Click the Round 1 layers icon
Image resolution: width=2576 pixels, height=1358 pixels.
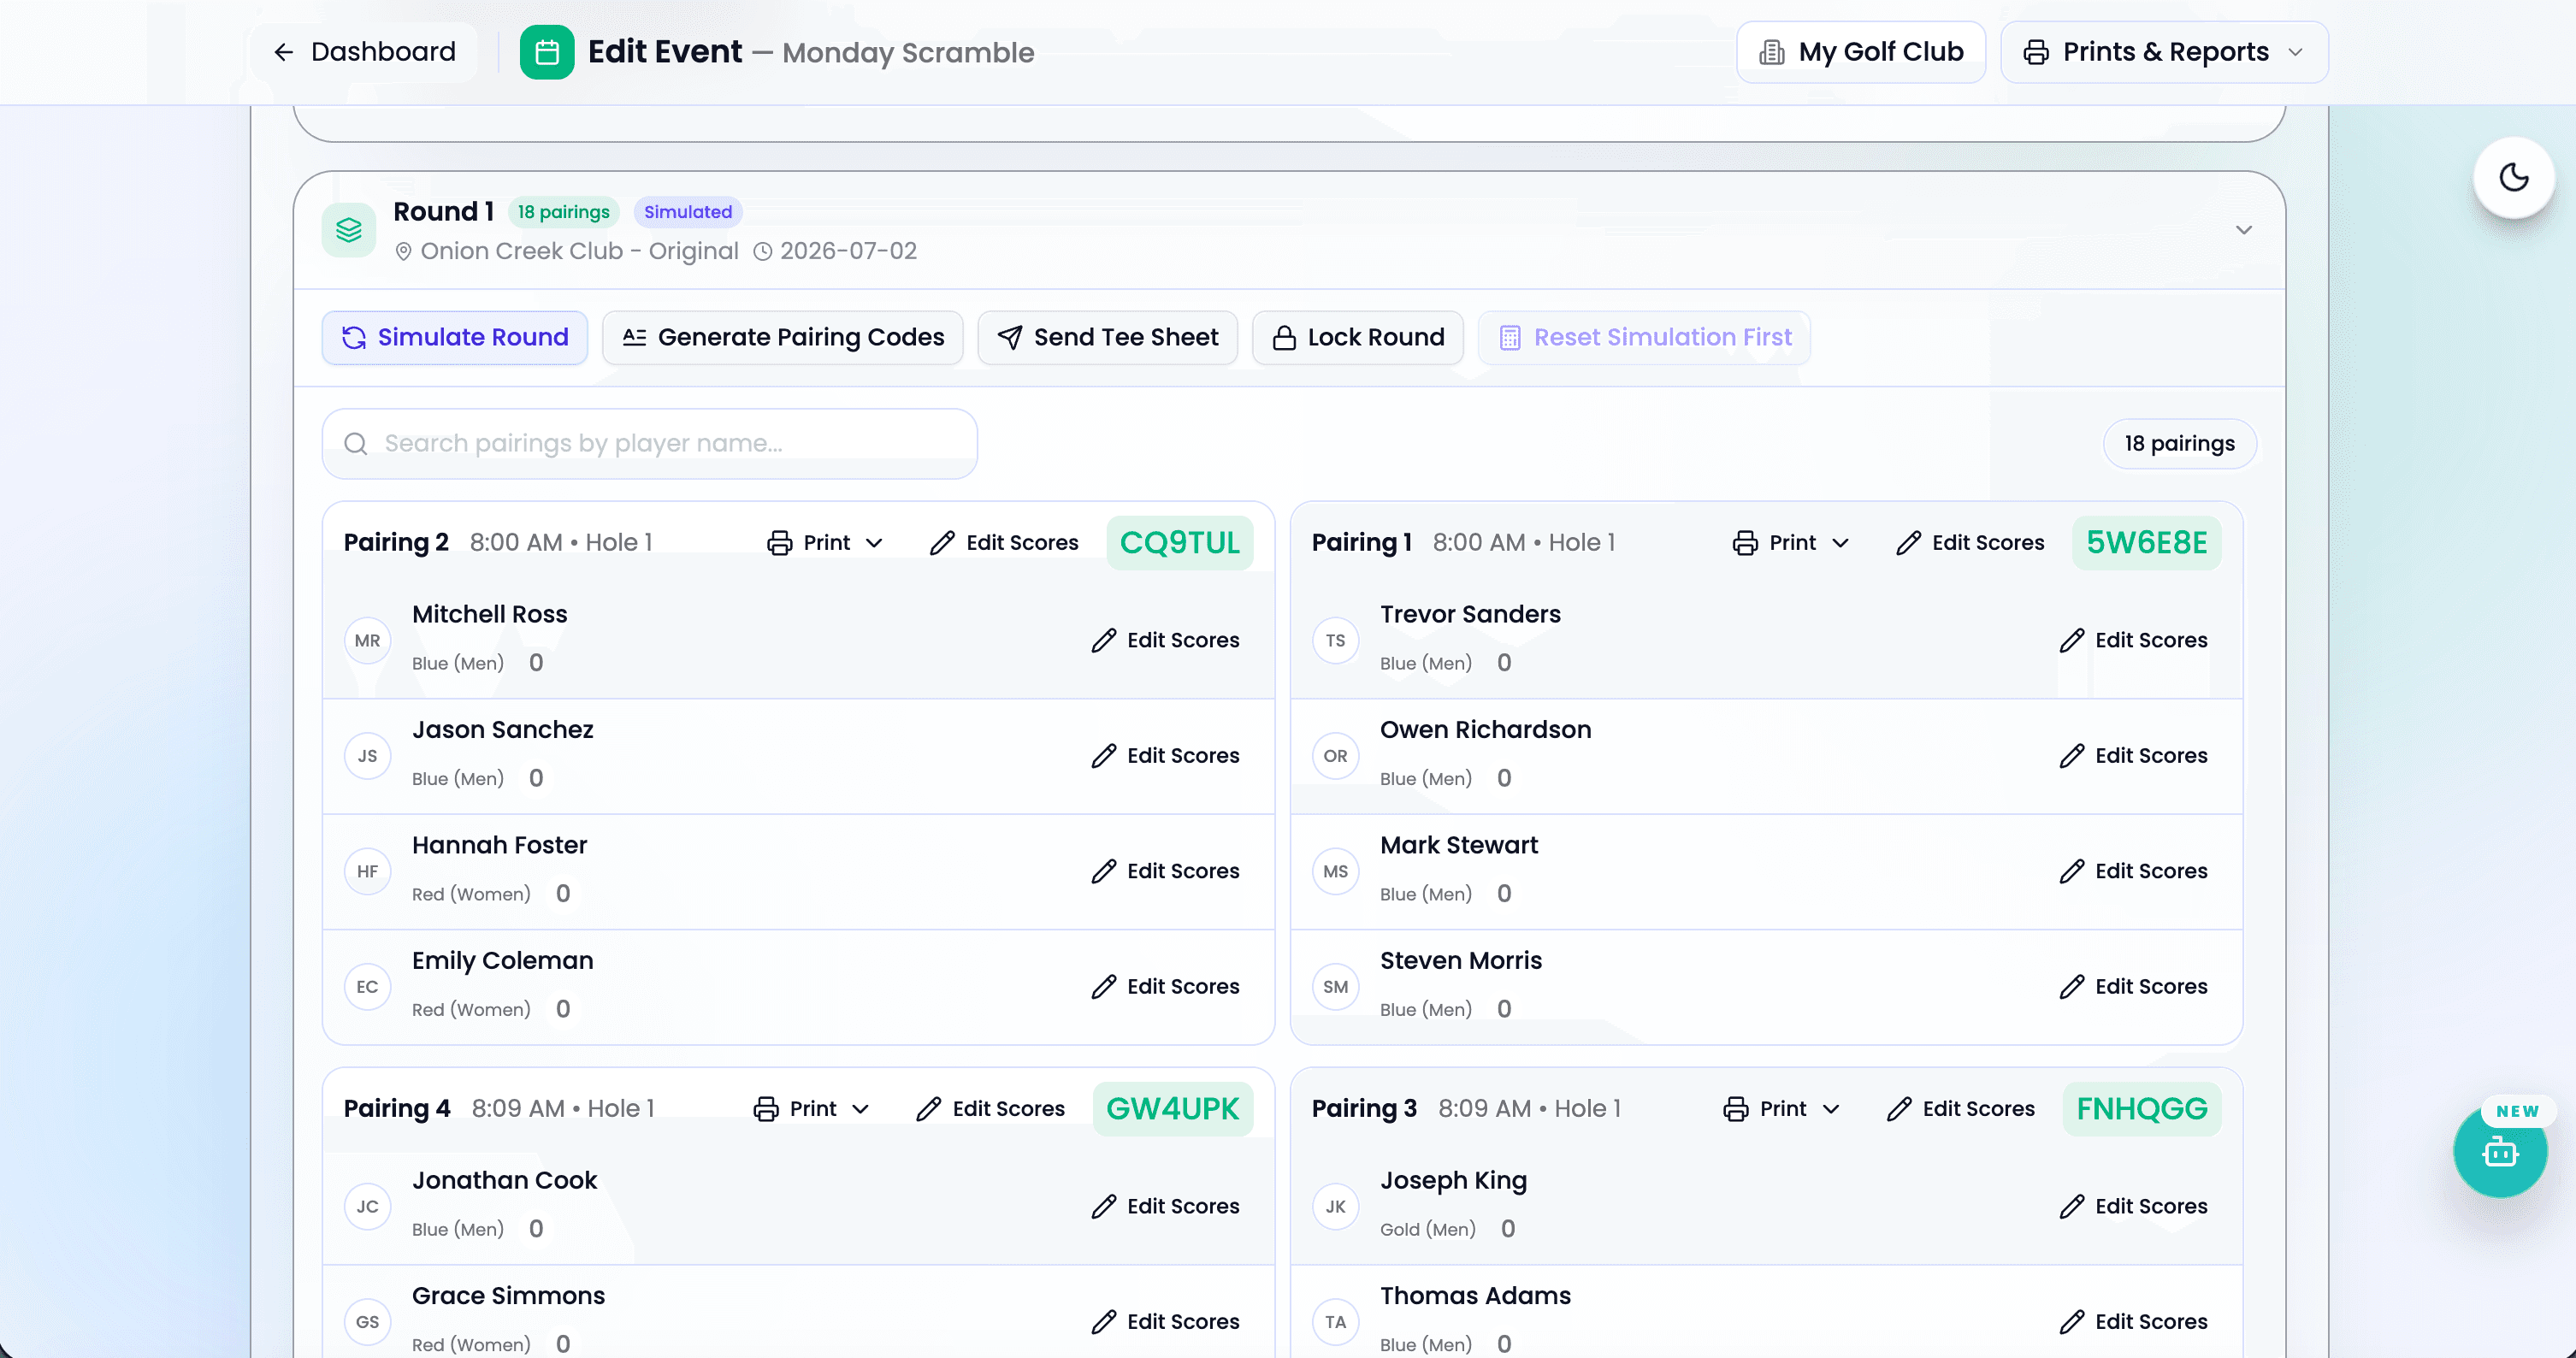click(x=349, y=230)
